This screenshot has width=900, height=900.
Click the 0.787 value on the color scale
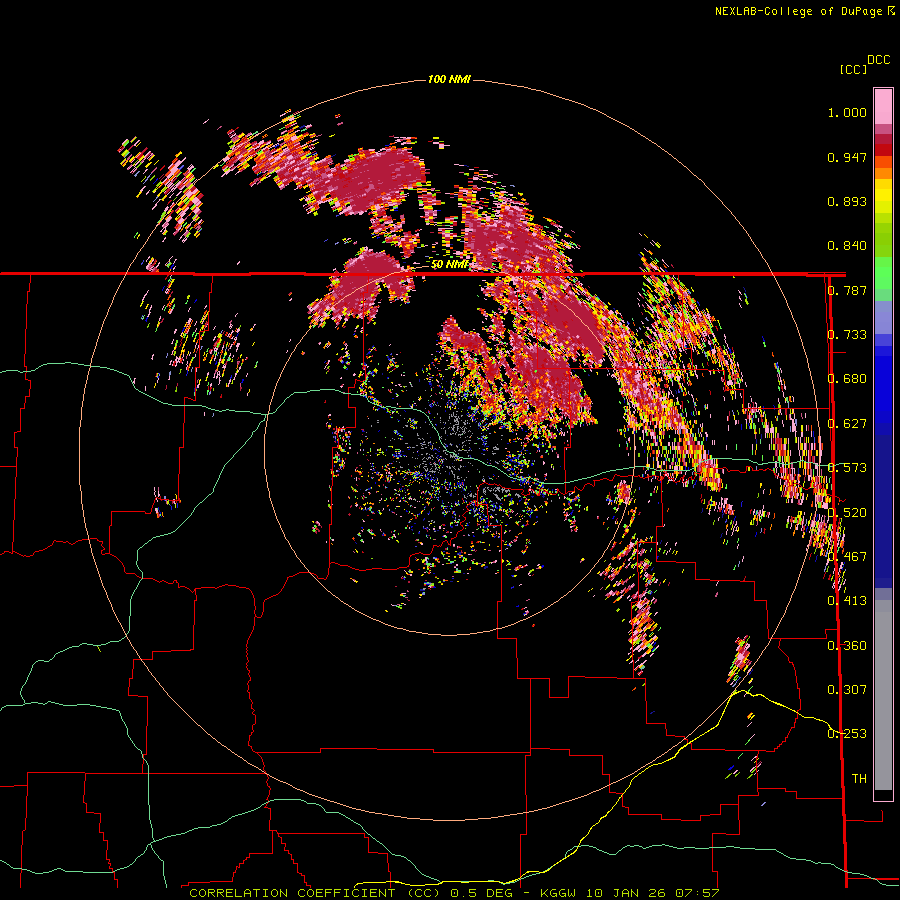click(x=847, y=290)
